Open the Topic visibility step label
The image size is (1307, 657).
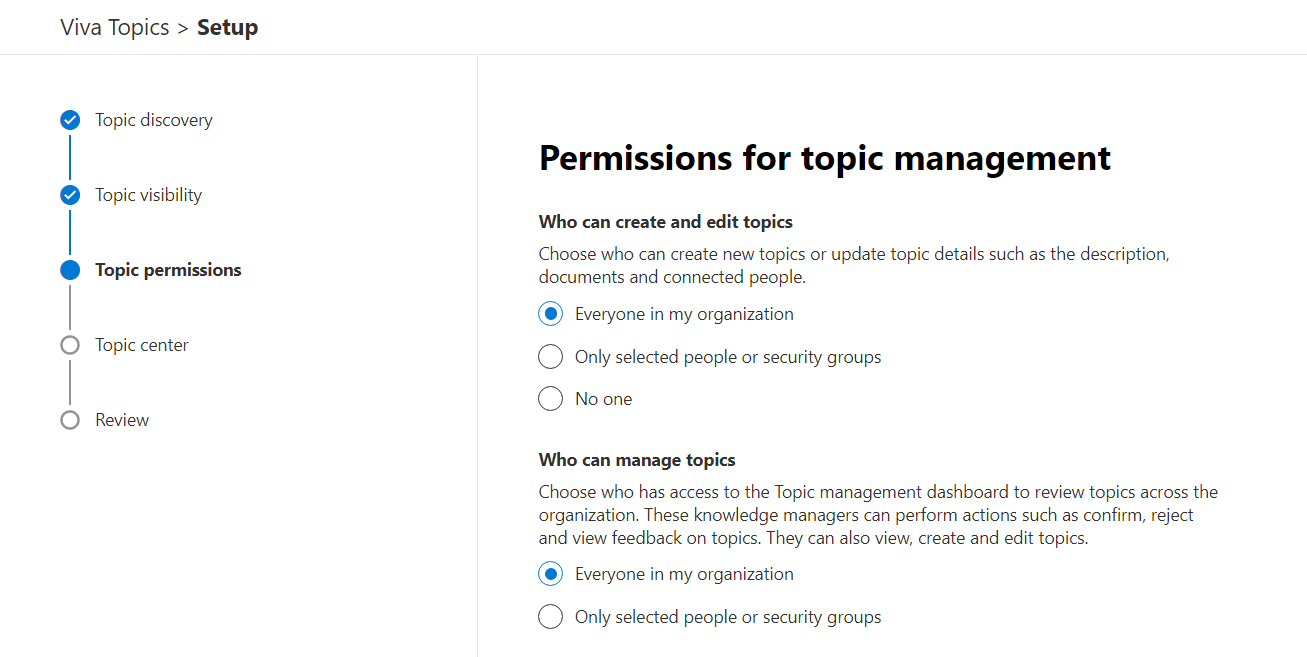tap(148, 195)
